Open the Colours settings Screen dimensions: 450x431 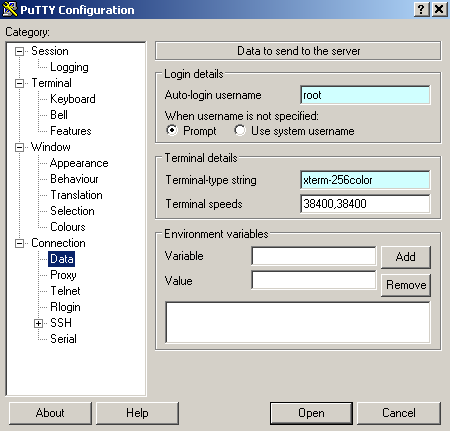[x=68, y=227]
